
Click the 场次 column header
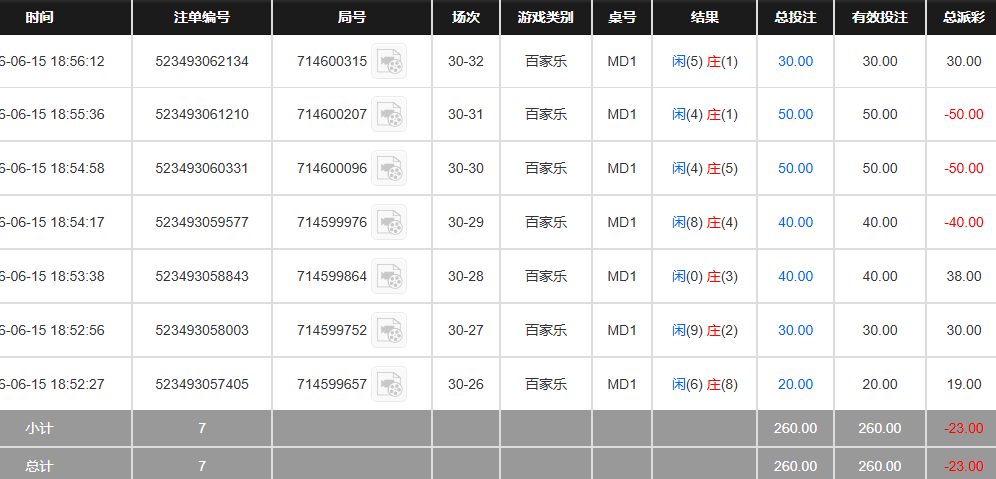click(466, 17)
